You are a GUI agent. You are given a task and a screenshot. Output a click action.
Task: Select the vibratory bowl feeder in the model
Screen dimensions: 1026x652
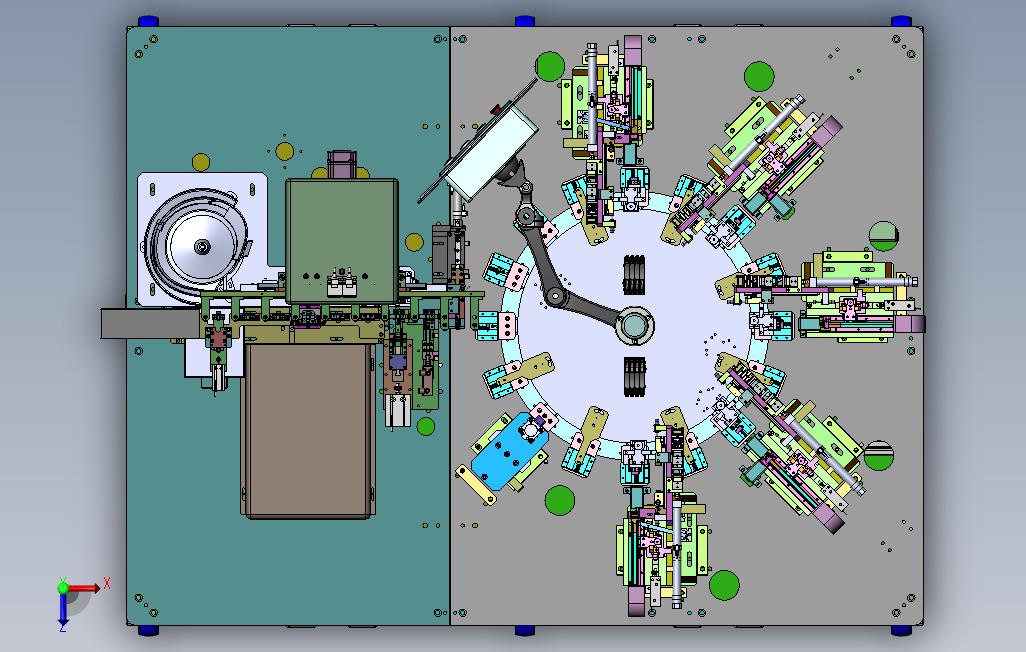click(197, 247)
